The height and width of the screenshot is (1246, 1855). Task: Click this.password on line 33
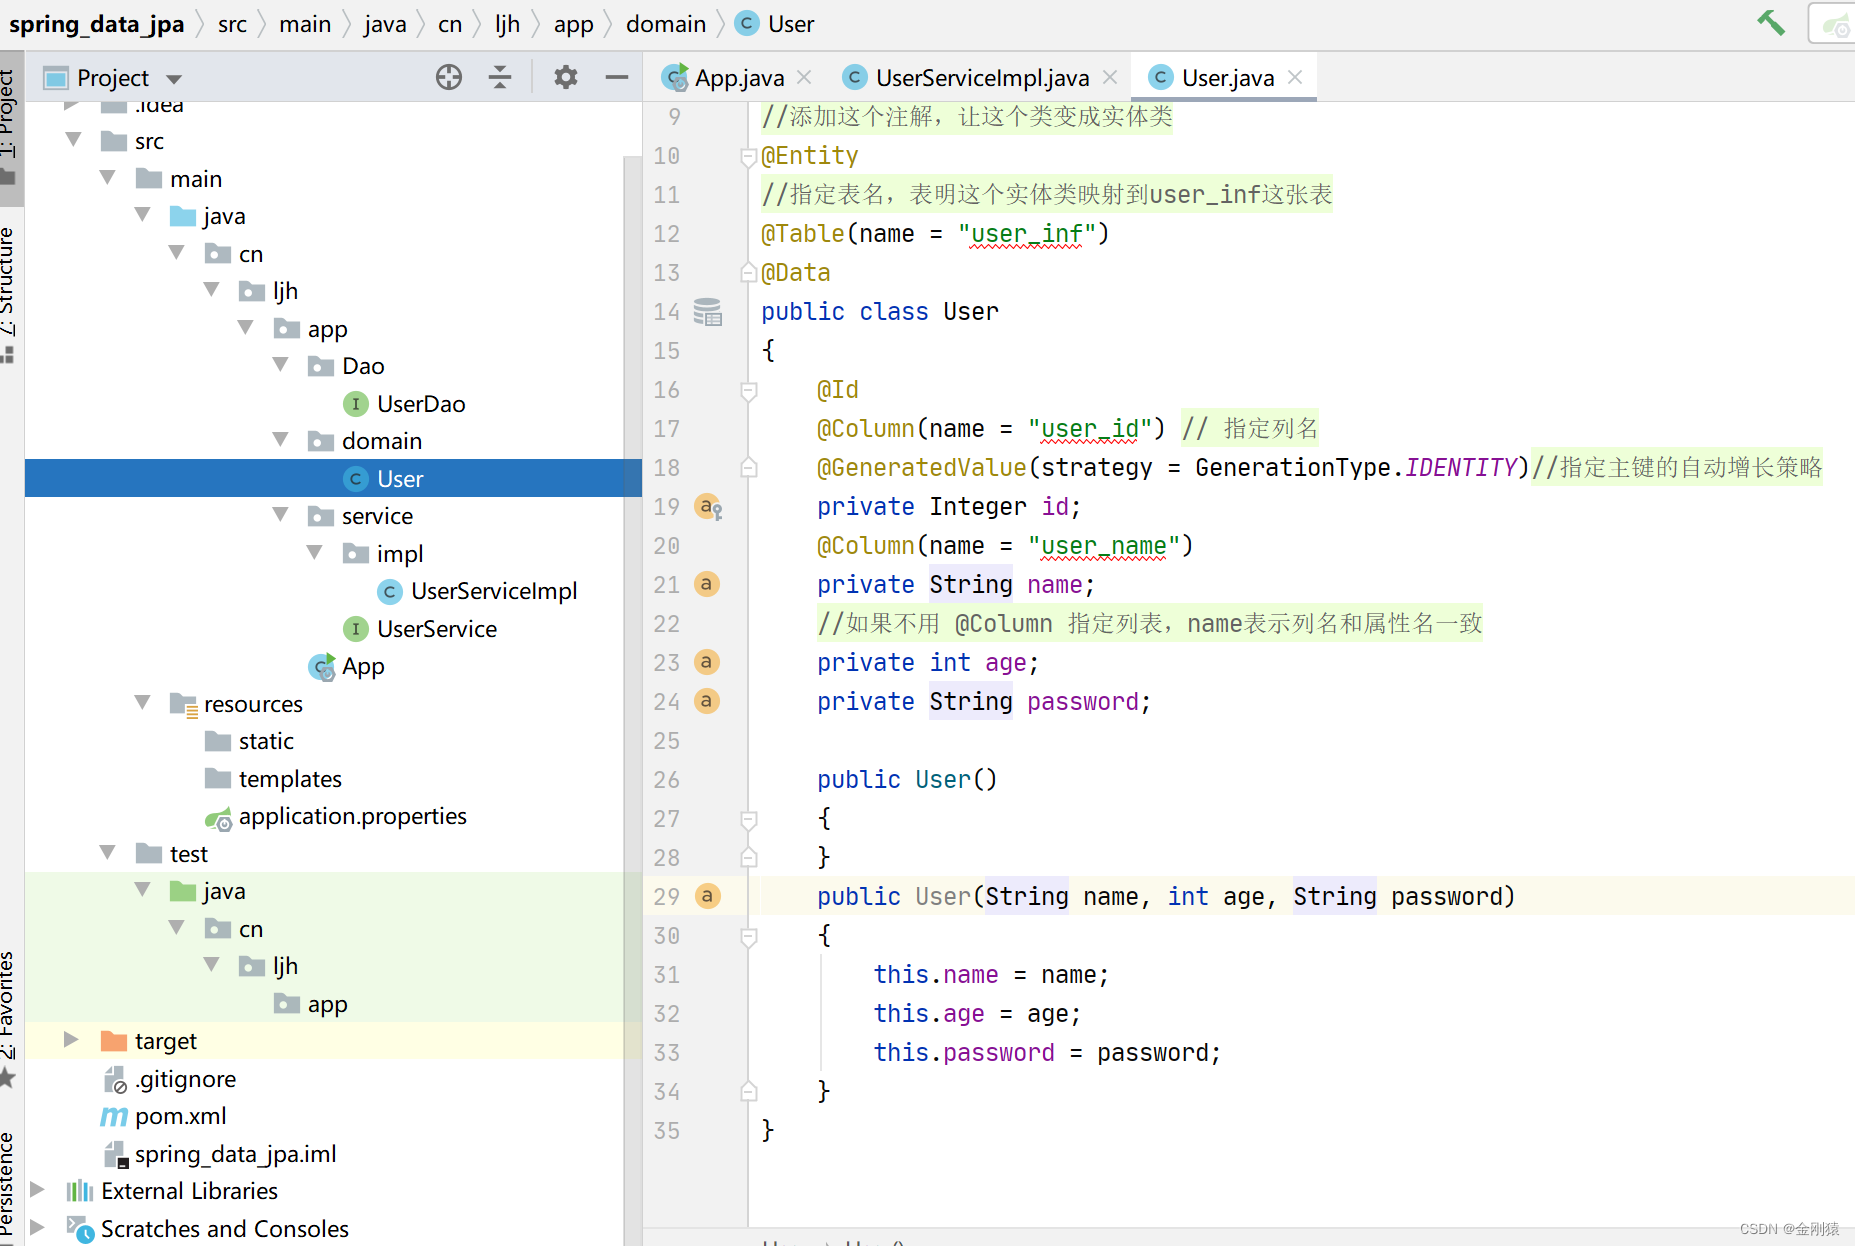pyautogui.click(x=964, y=1053)
